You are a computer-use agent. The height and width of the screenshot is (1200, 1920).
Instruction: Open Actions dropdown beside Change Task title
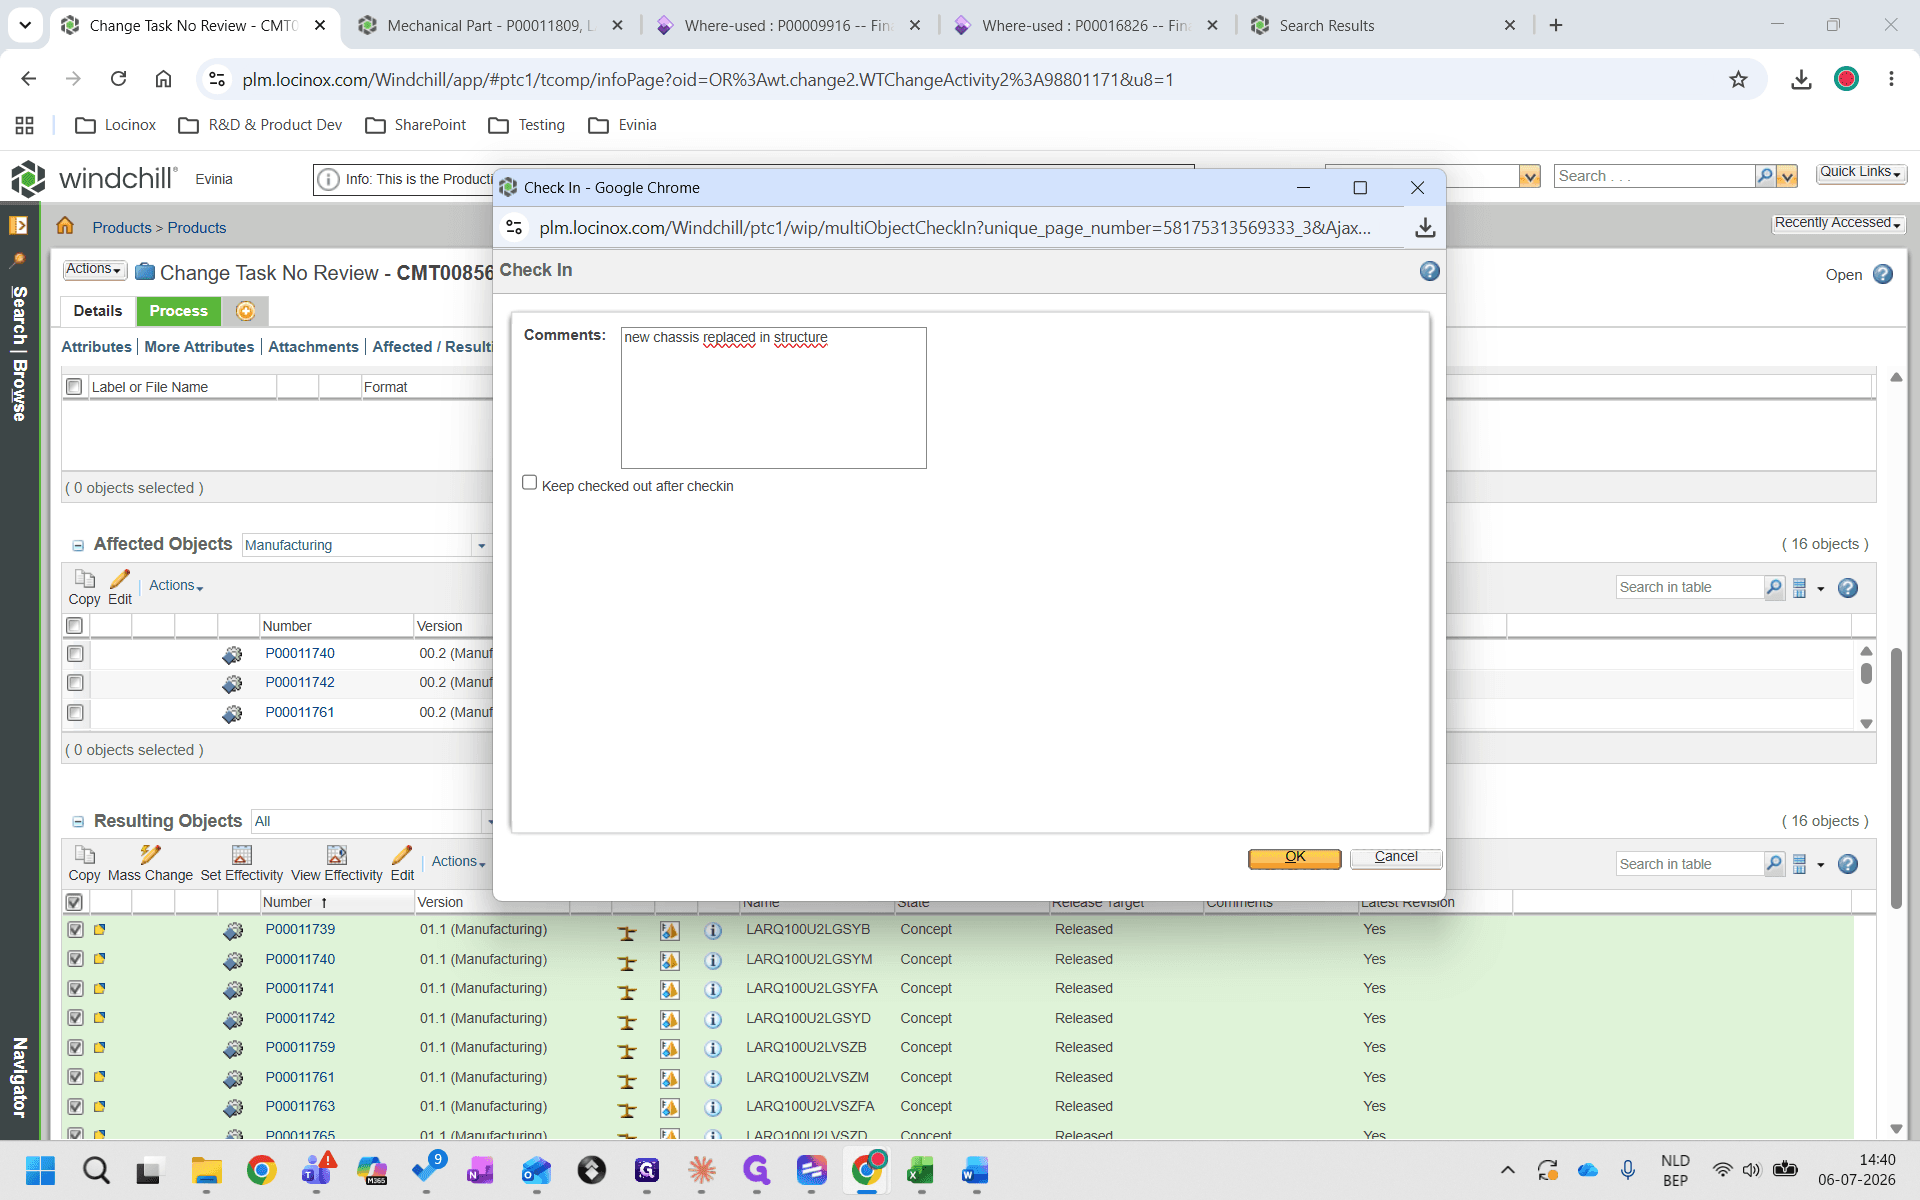pyautogui.click(x=94, y=270)
